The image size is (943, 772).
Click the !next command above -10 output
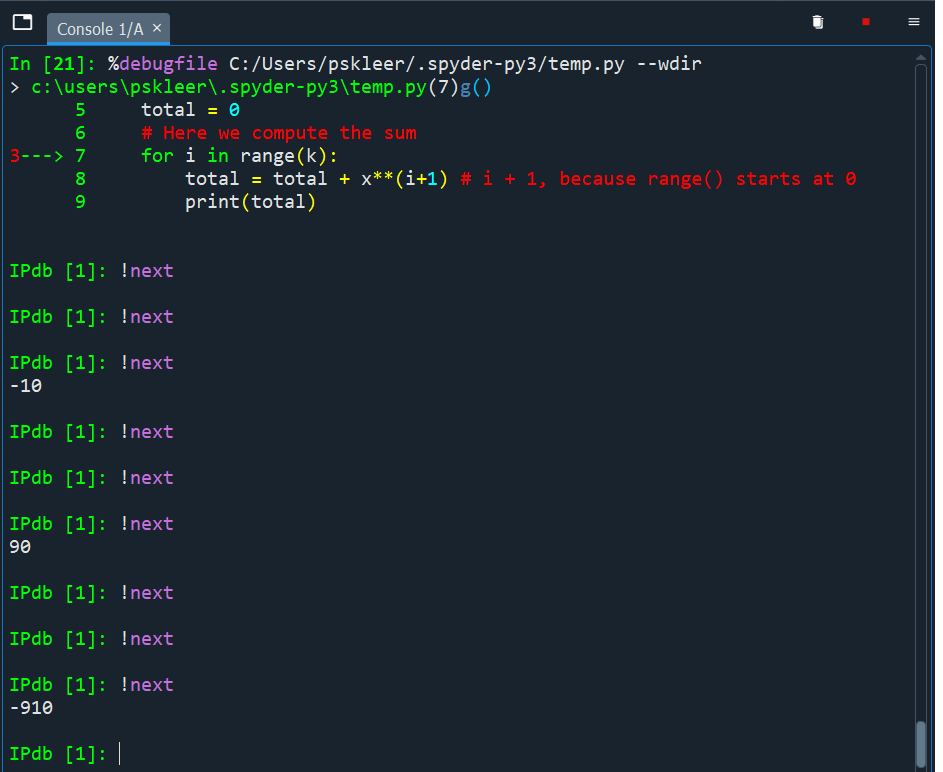pos(147,363)
